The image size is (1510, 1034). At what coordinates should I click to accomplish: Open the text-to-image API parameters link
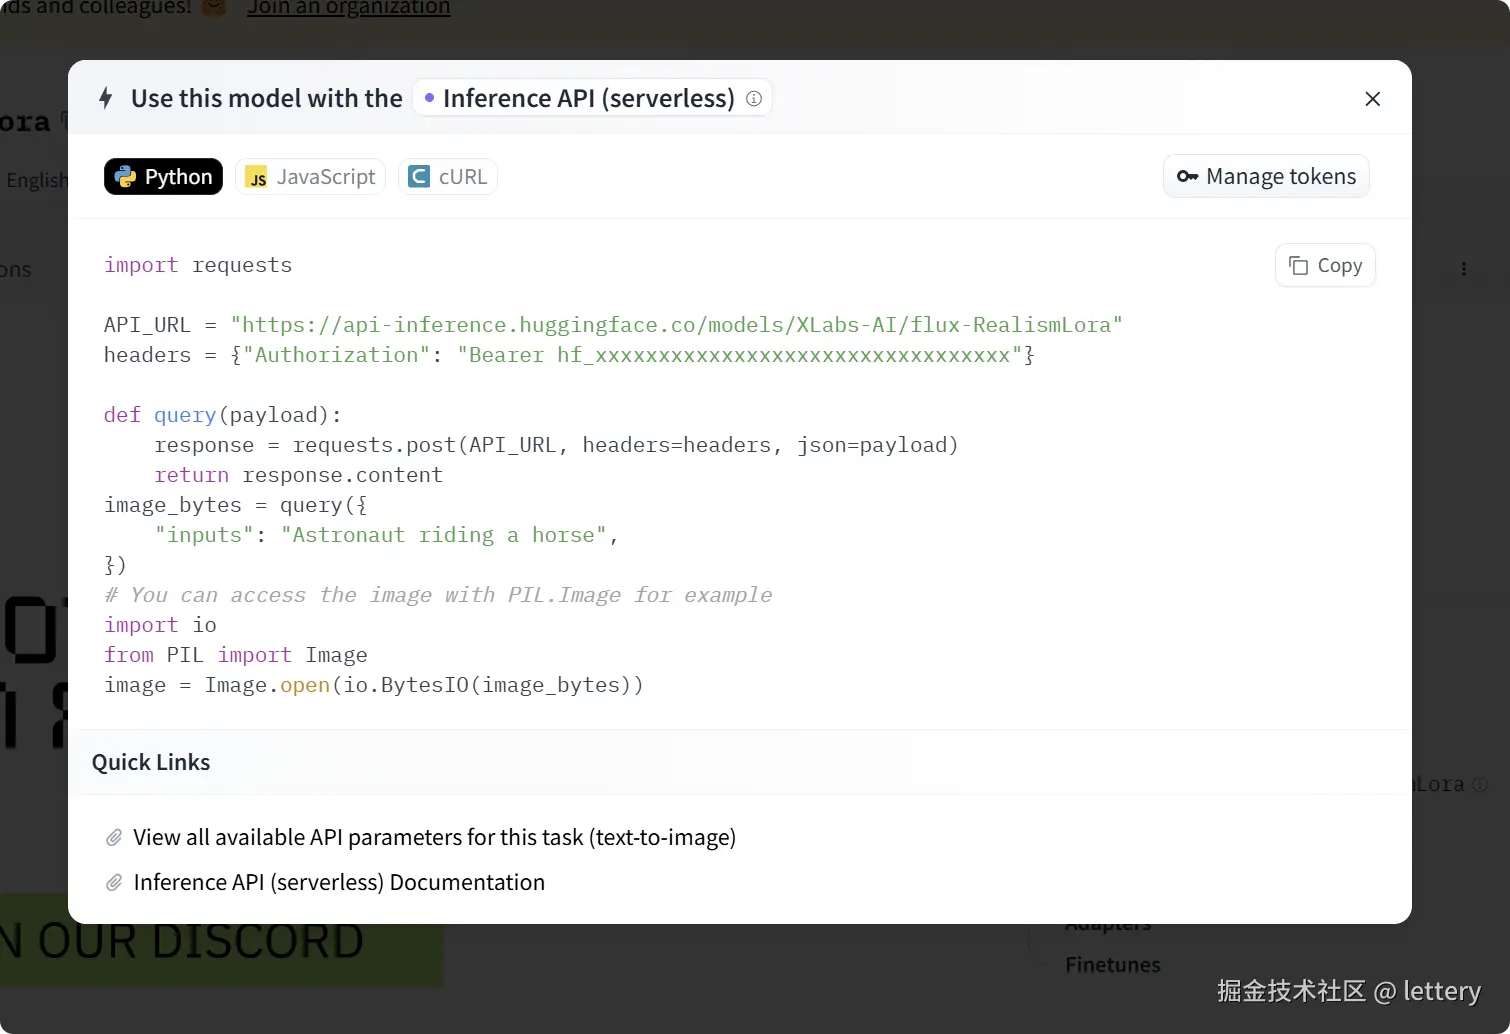434,837
